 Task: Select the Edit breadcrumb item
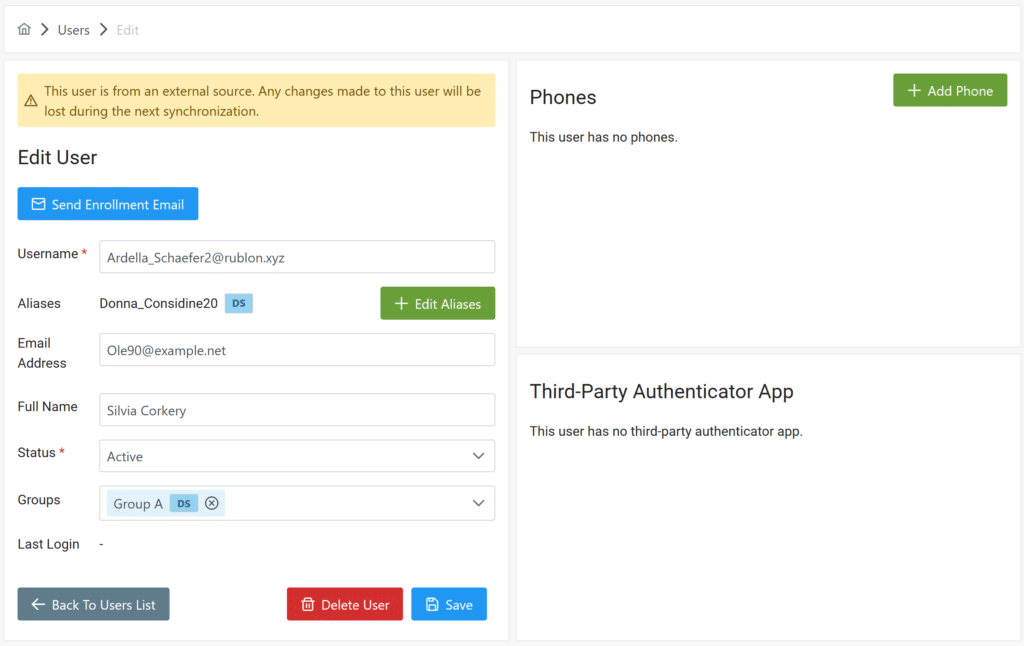(x=127, y=29)
